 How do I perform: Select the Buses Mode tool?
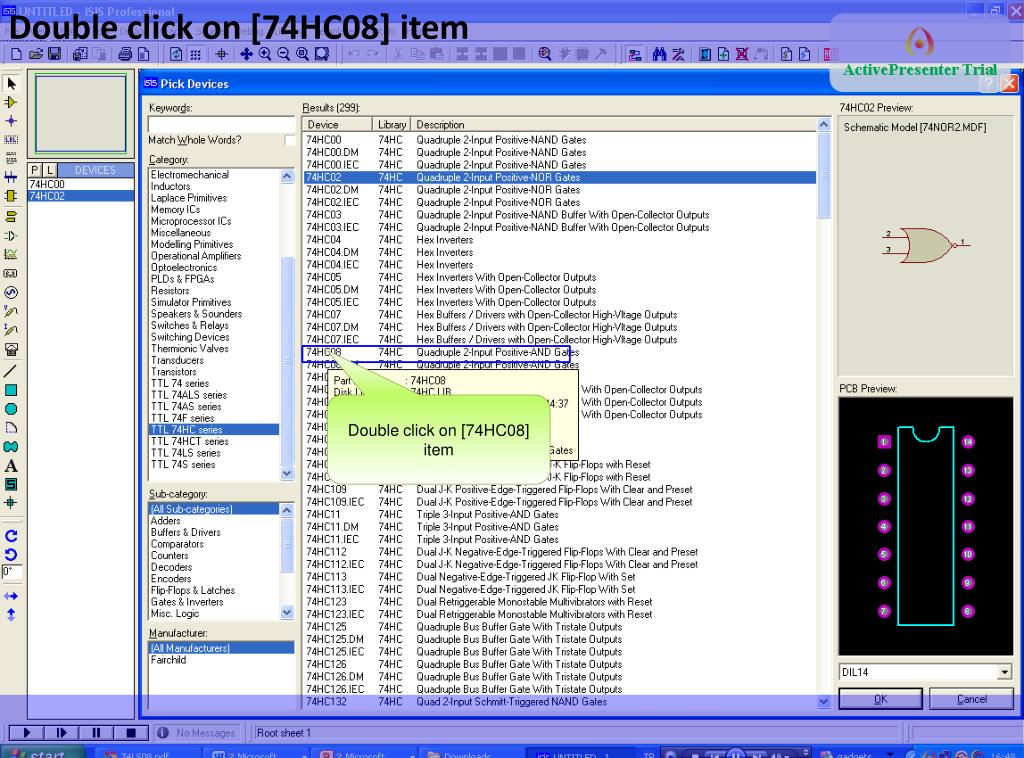tap(11, 177)
